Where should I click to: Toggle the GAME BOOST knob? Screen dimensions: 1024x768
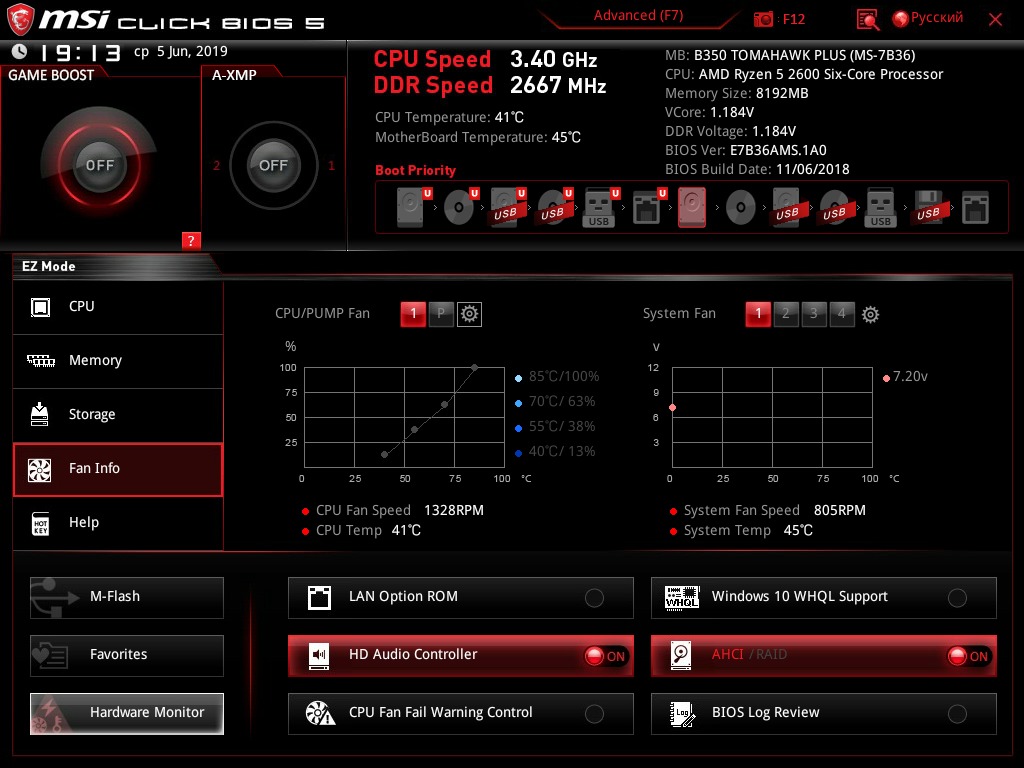point(99,165)
